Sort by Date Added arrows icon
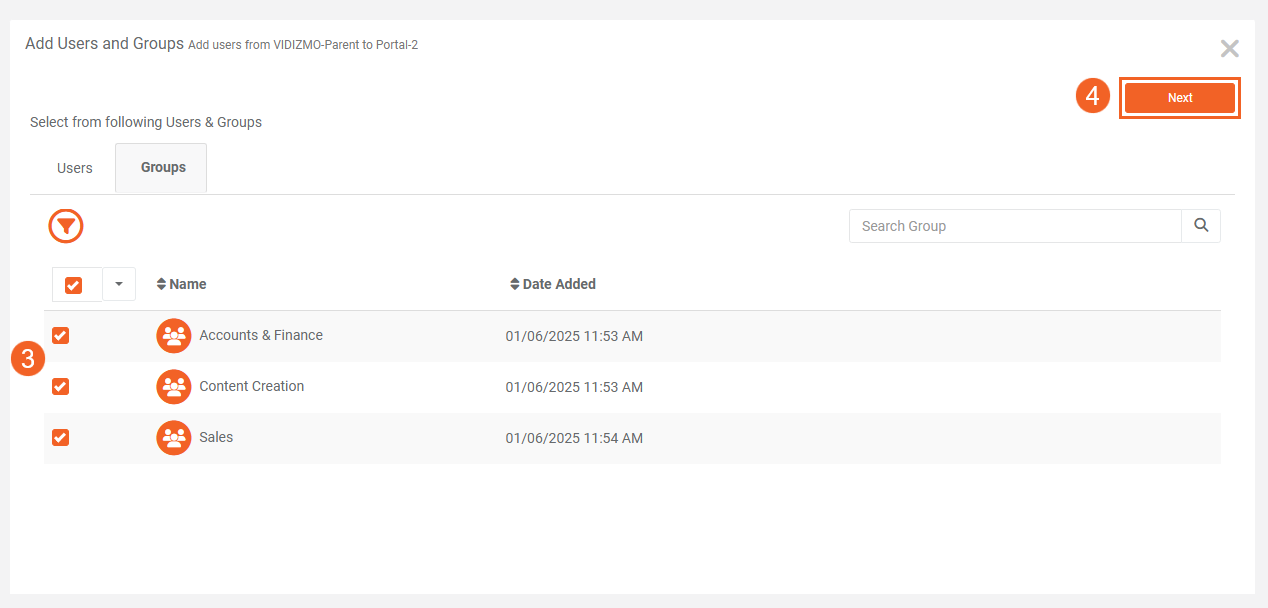Viewport: 1268px width, 608px height. [515, 284]
